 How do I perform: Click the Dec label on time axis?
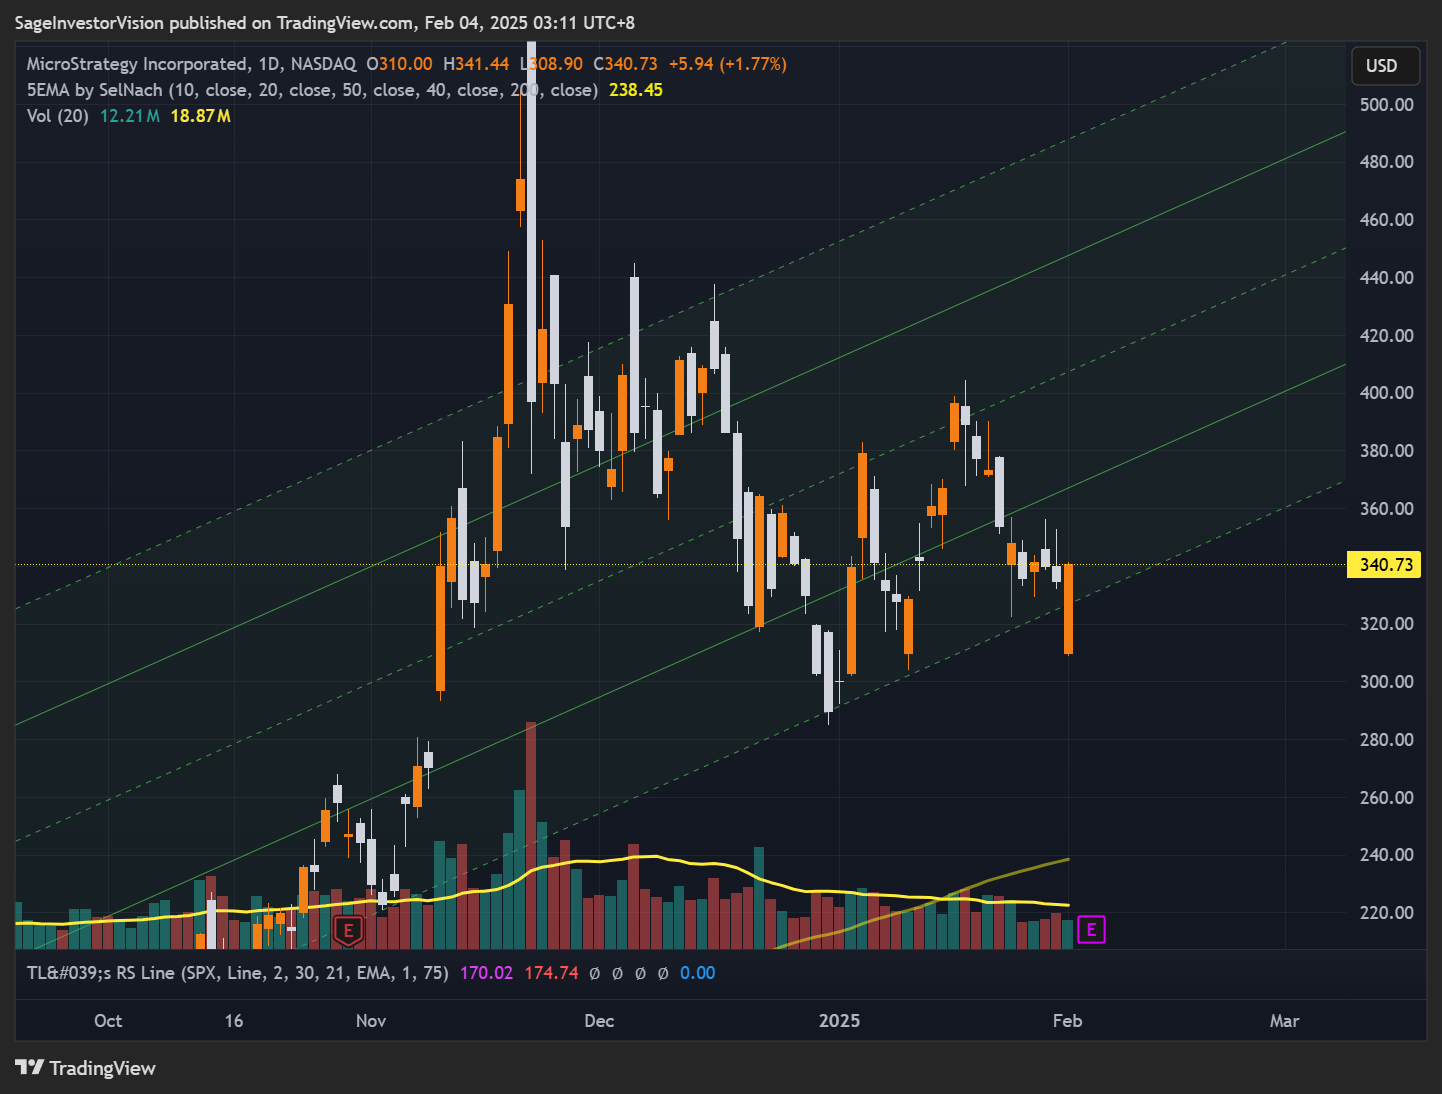point(599,1021)
